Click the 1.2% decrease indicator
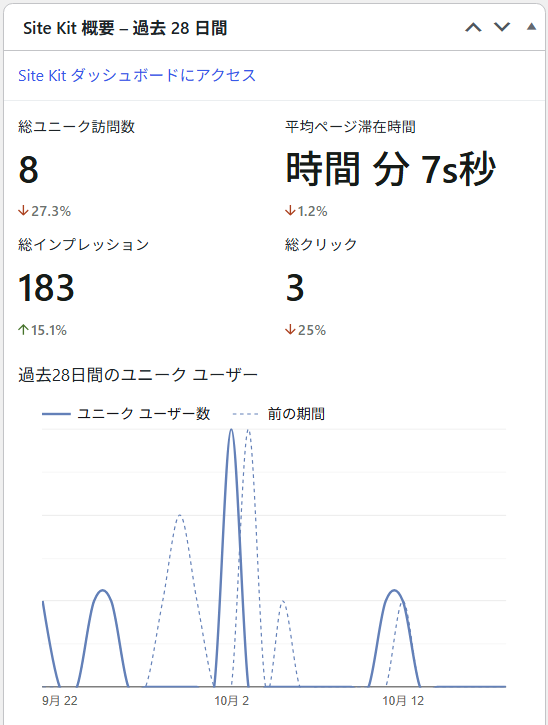 click(x=306, y=211)
